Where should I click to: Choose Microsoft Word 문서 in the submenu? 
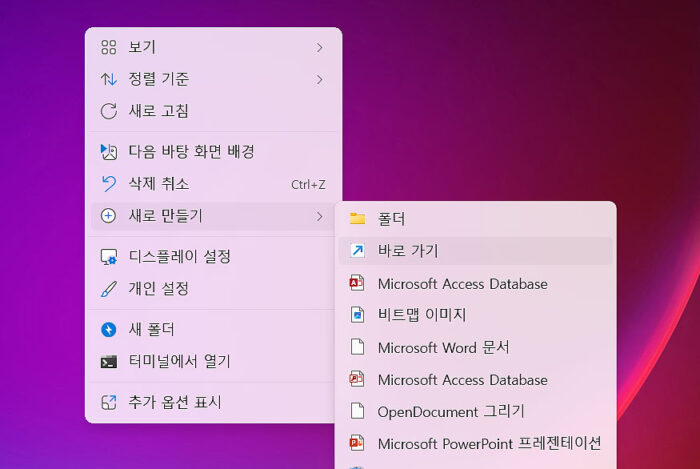tap(475, 347)
